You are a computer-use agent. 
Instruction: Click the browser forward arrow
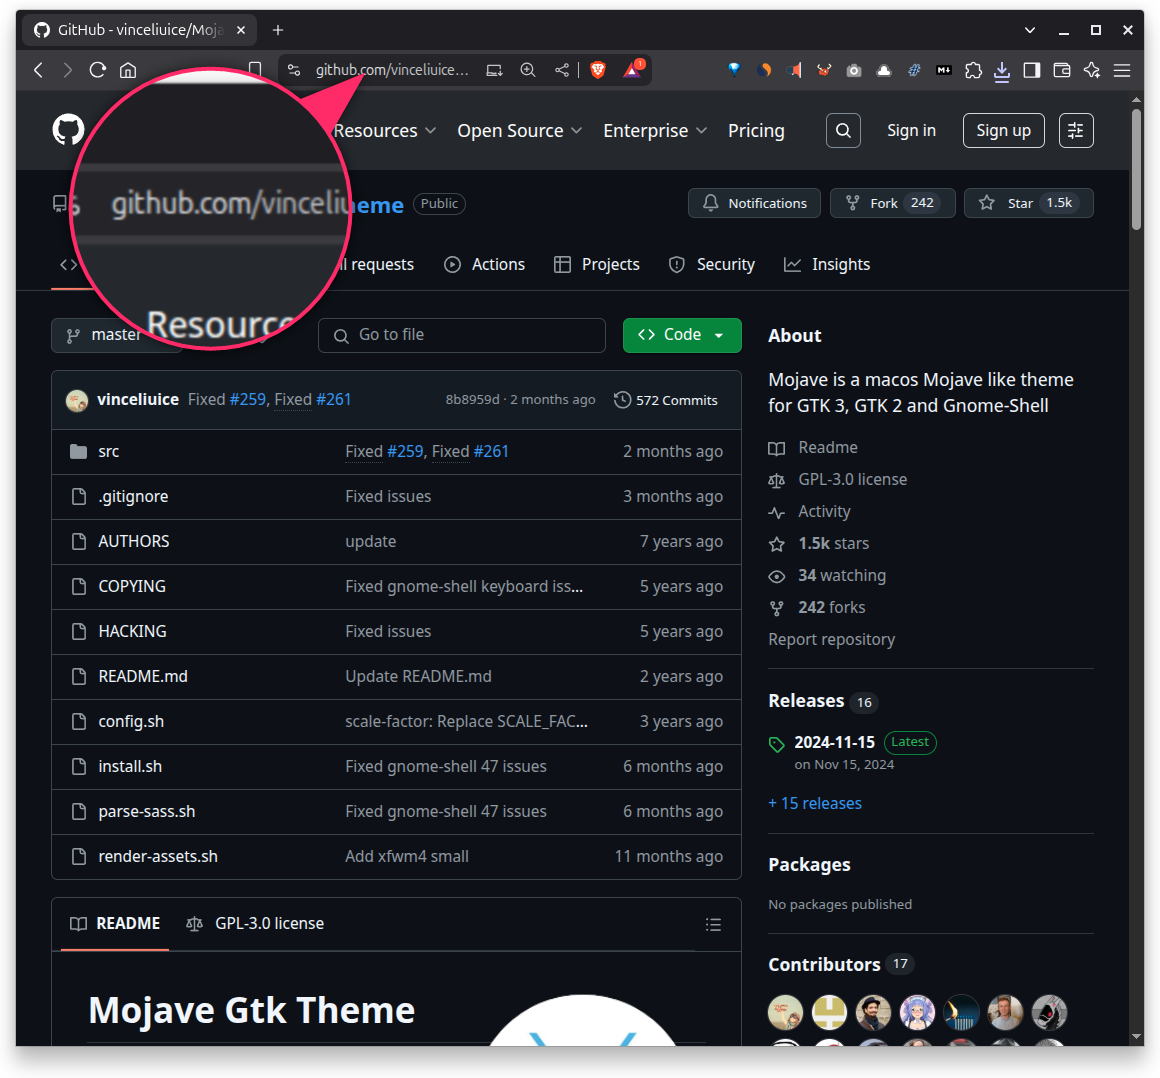[x=67, y=70]
